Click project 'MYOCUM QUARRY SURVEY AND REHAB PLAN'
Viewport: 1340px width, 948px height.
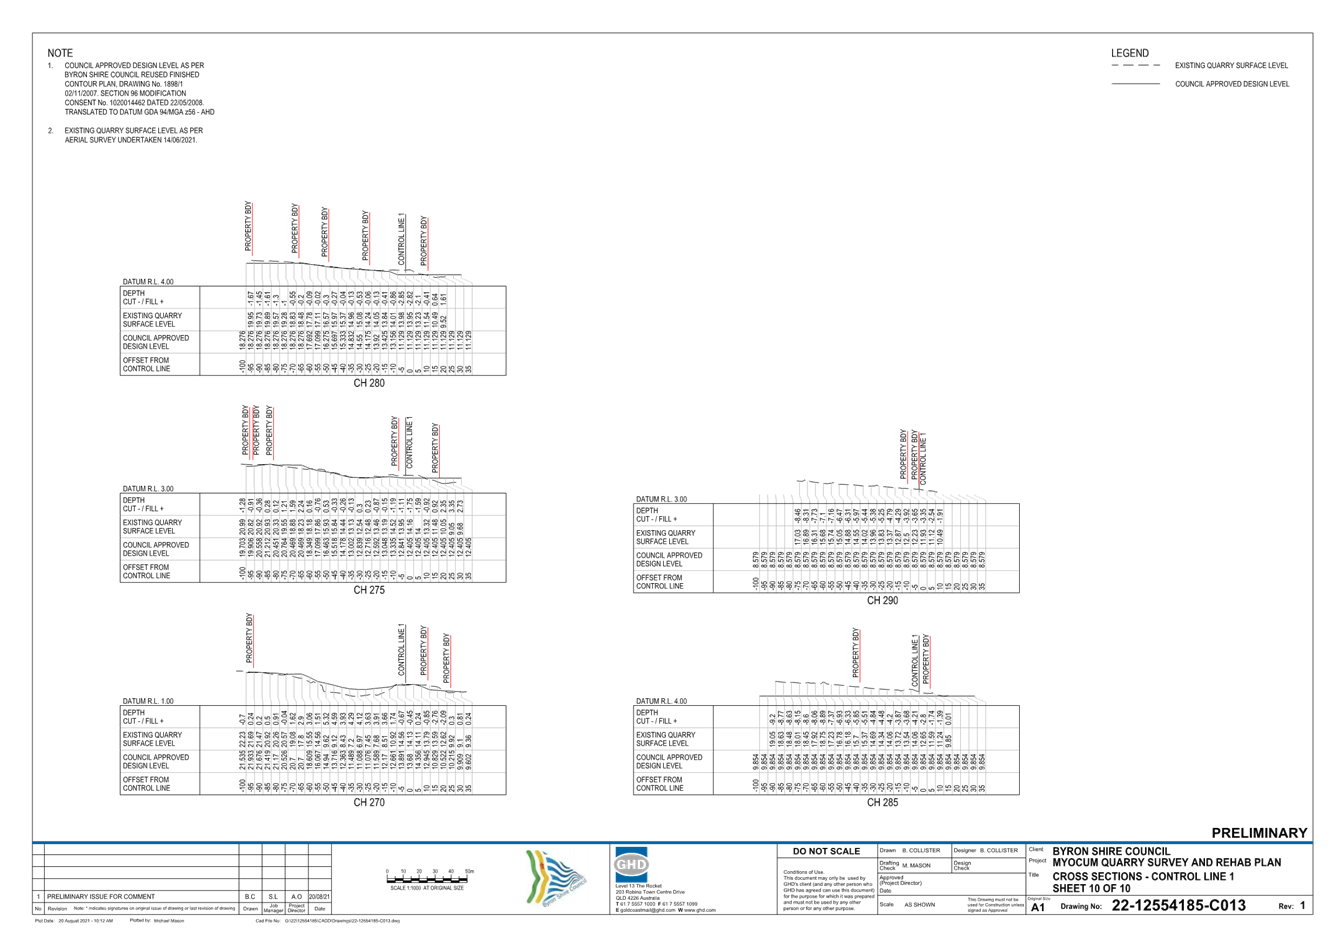coord(1167,862)
